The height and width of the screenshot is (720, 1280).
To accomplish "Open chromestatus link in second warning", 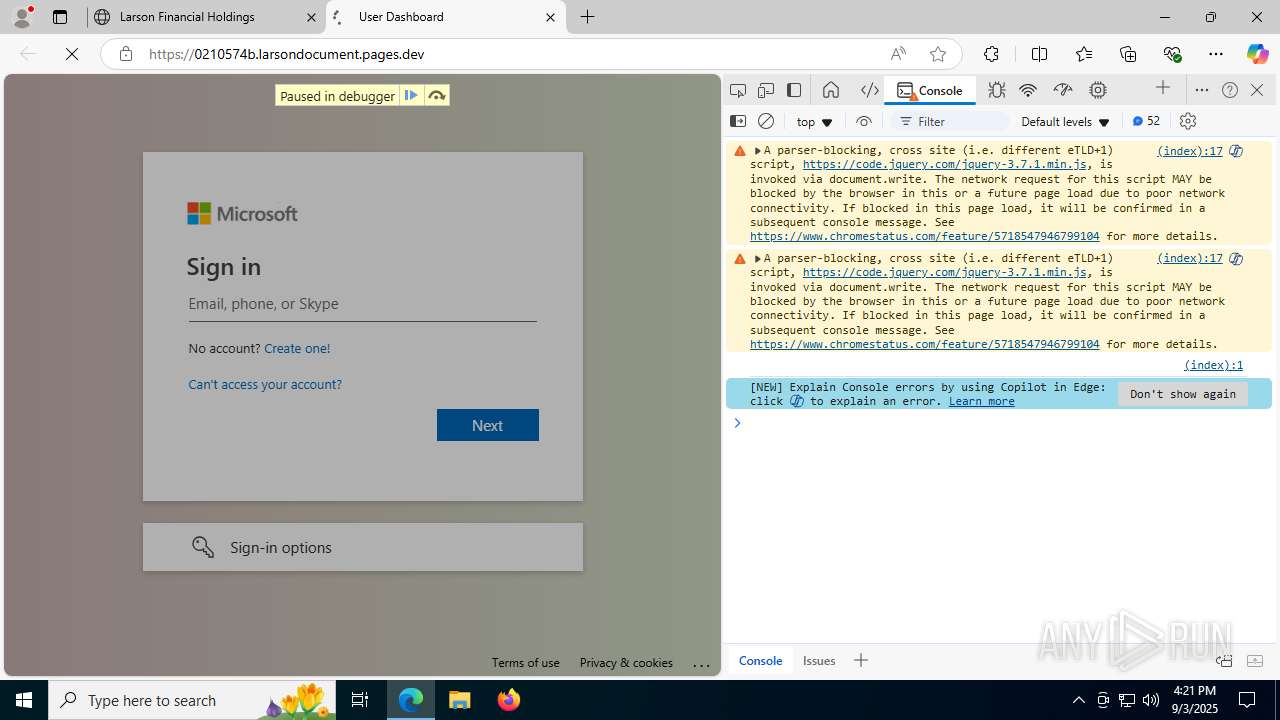I will [x=924, y=344].
